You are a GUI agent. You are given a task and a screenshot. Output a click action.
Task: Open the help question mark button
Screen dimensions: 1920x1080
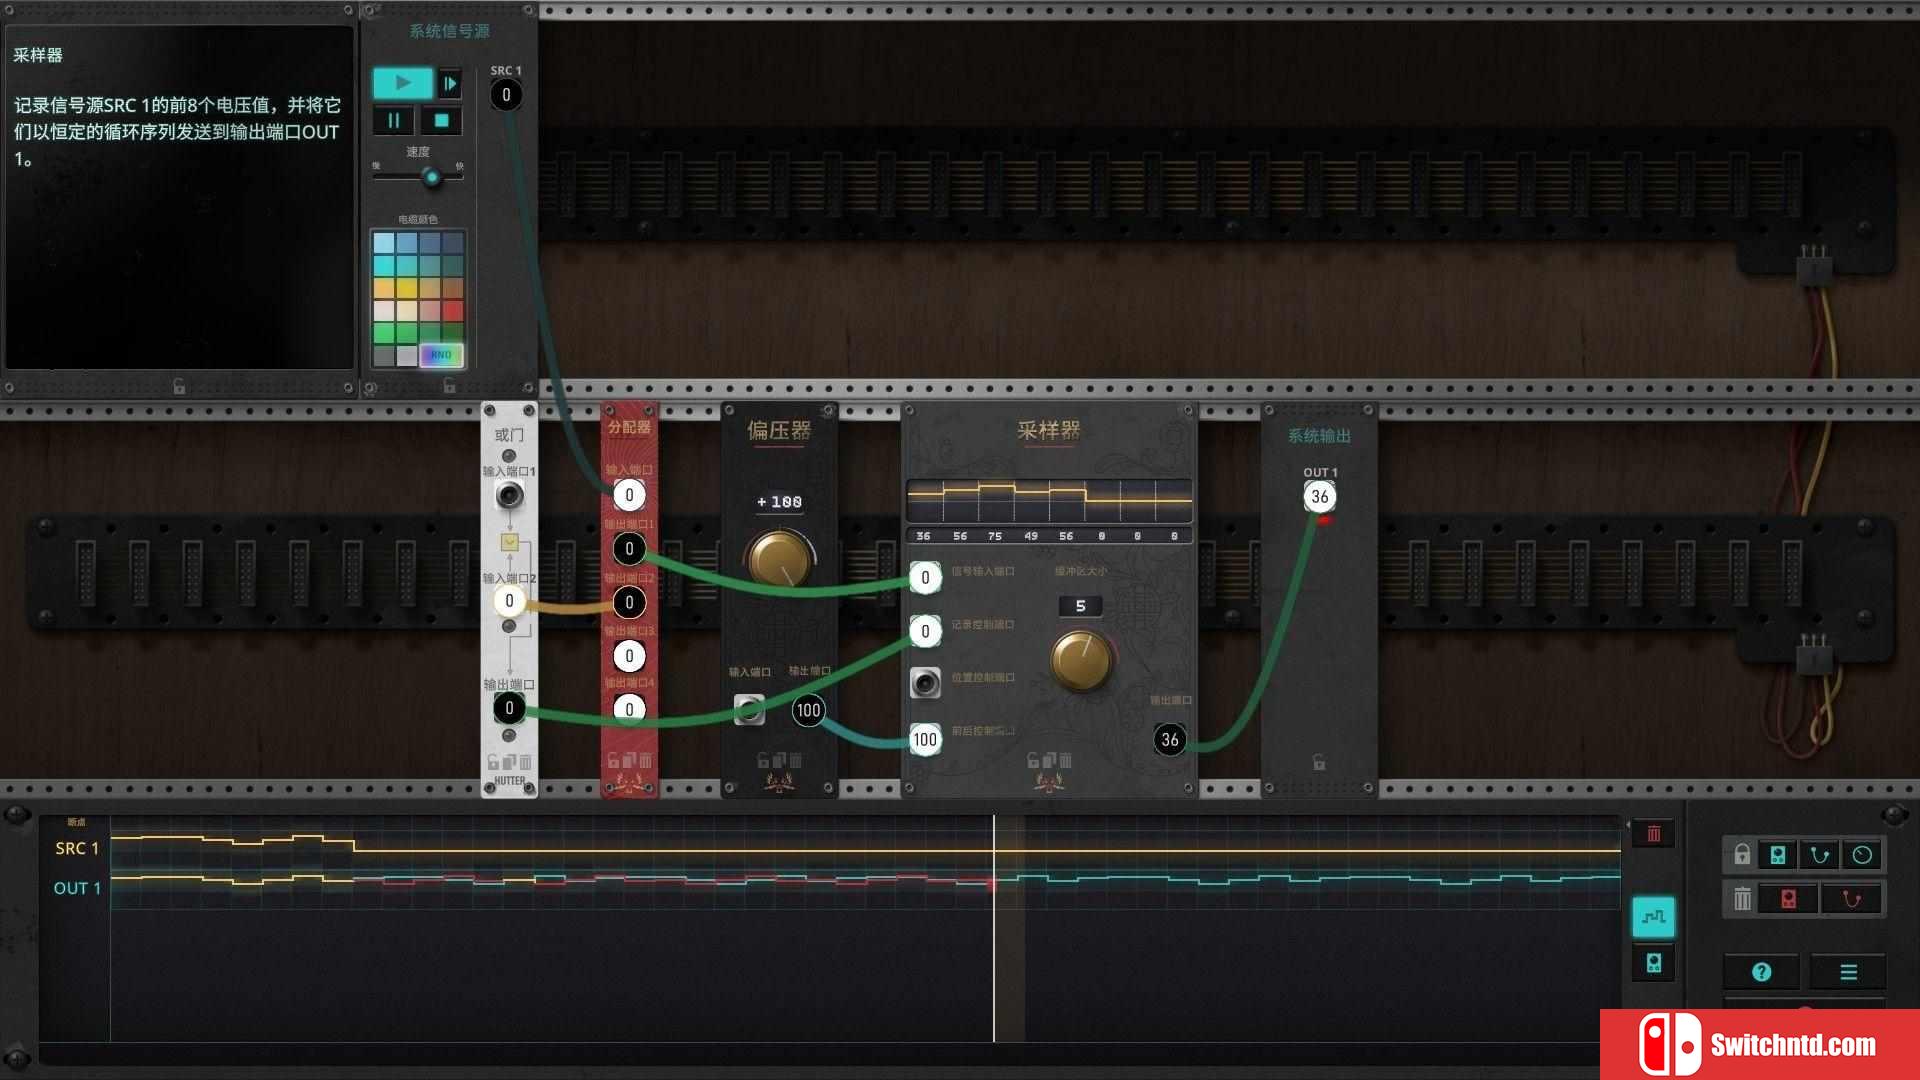[x=1762, y=972]
